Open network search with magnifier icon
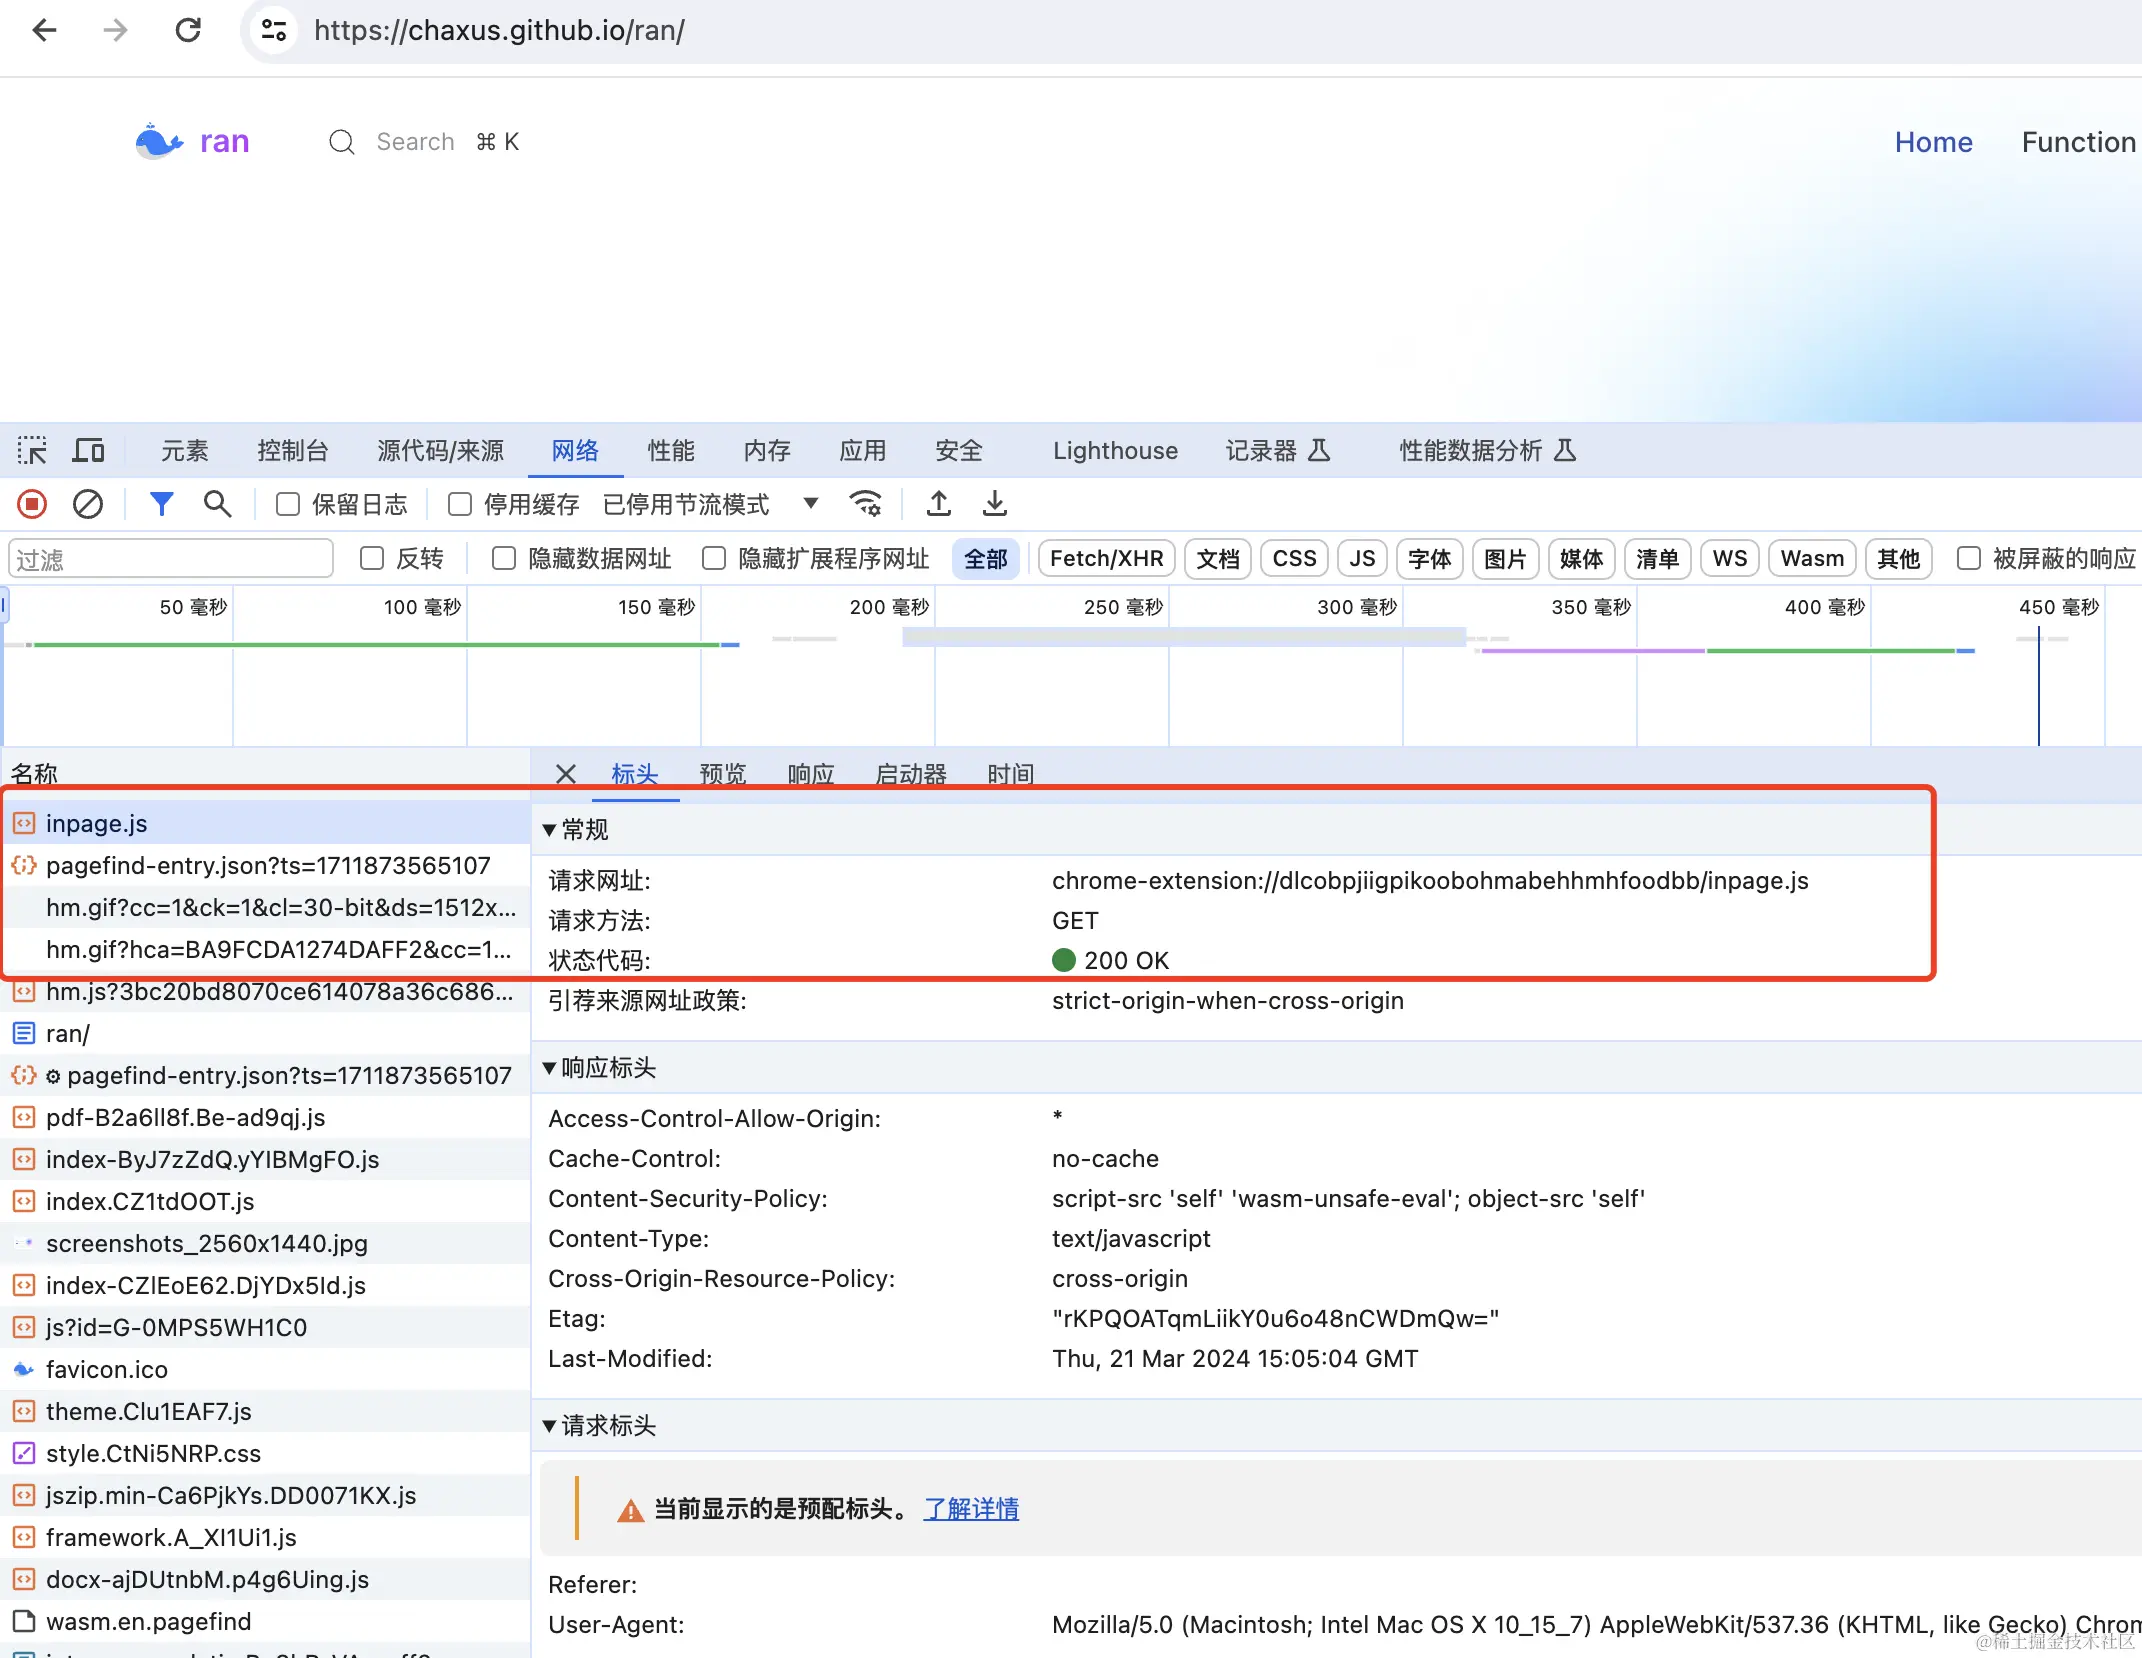 217,504
